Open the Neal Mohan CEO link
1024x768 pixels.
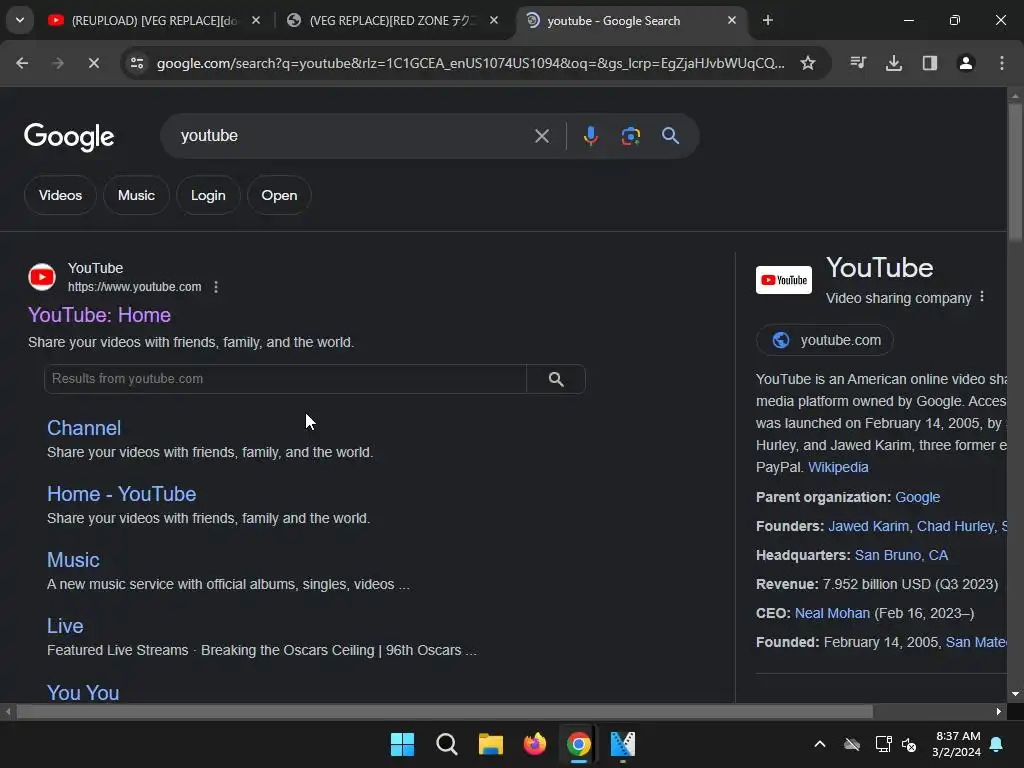click(832, 614)
